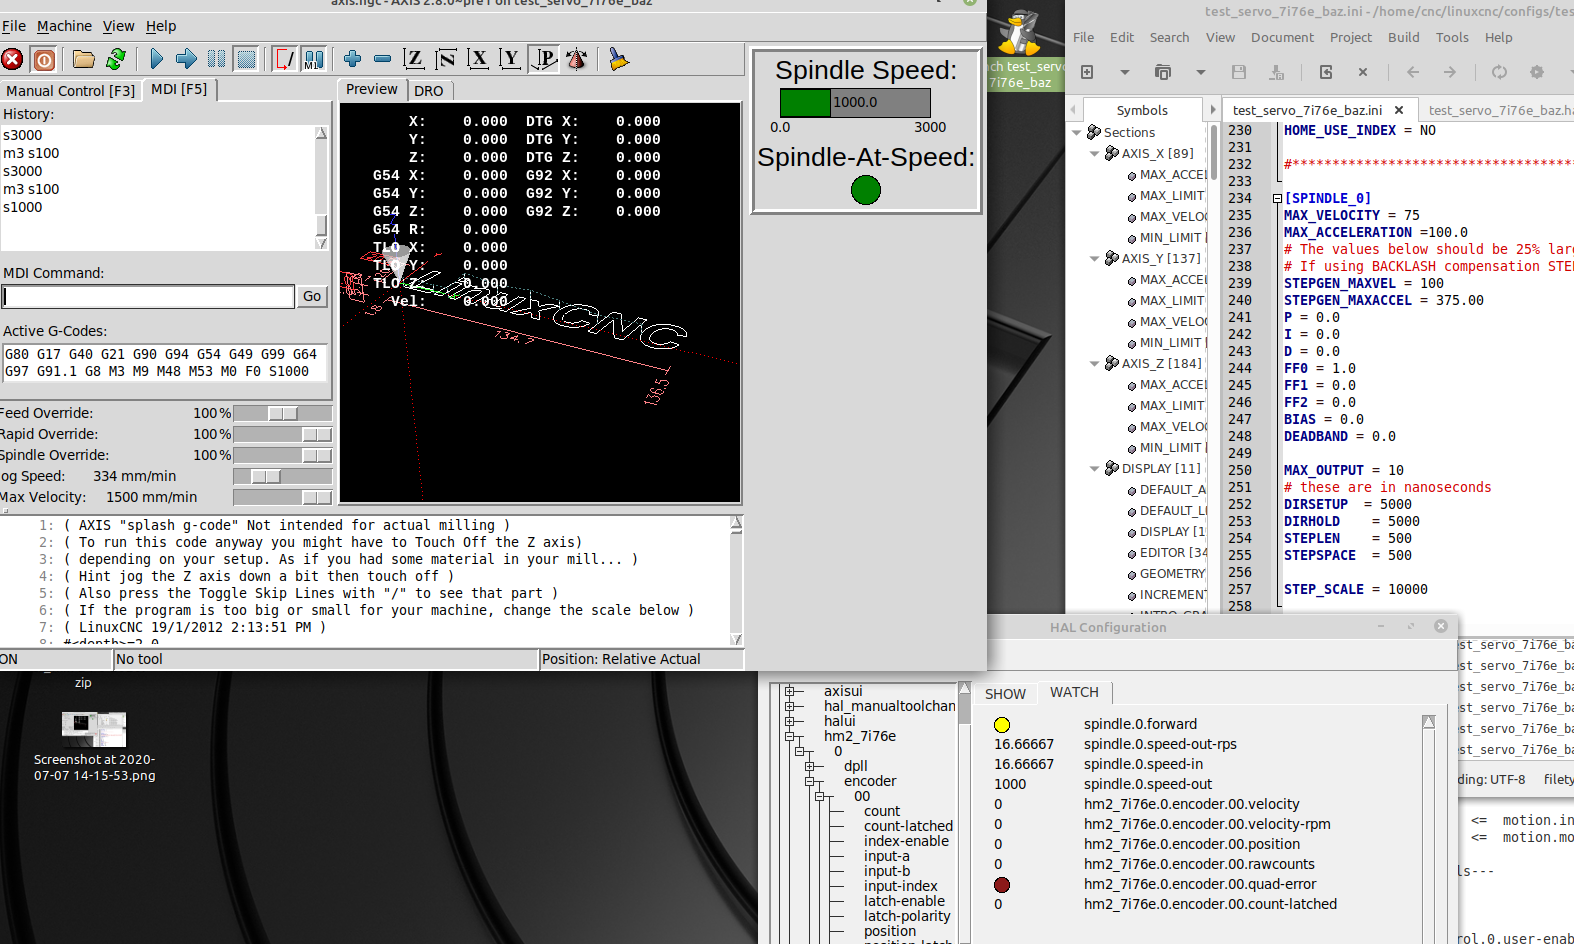This screenshot has height=944, width=1574.
Task: Select perspective P view in preview
Action: coord(543,60)
